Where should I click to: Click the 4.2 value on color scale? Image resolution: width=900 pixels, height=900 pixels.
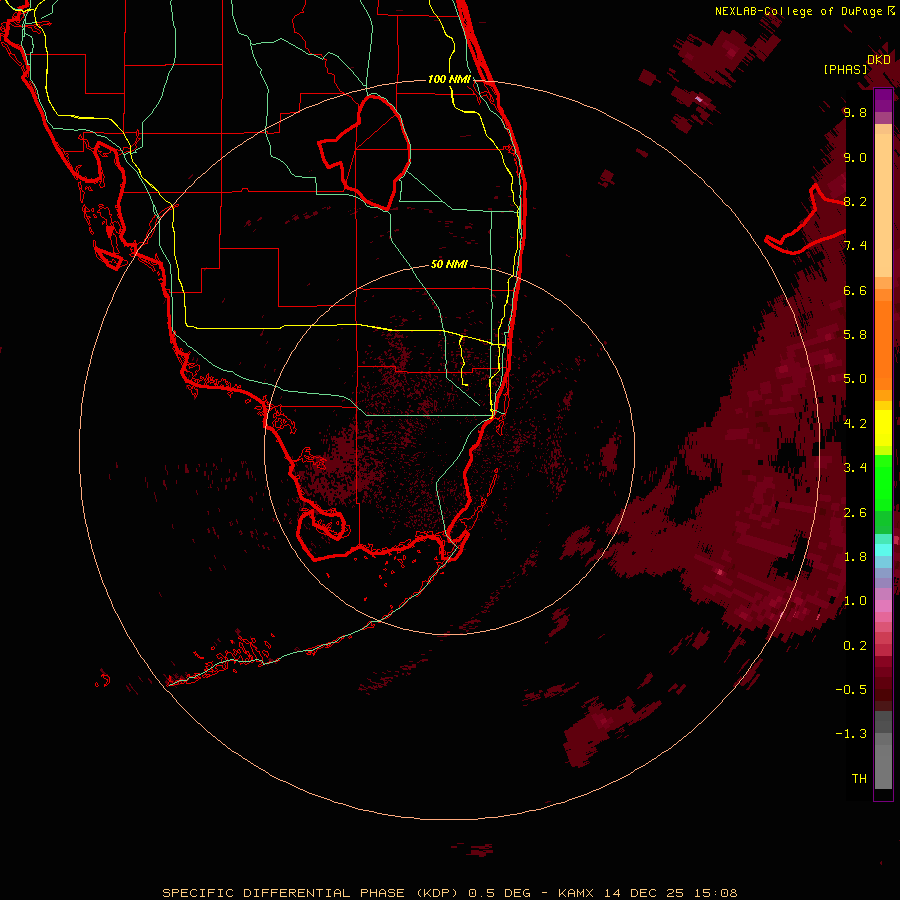coord(855,424)
